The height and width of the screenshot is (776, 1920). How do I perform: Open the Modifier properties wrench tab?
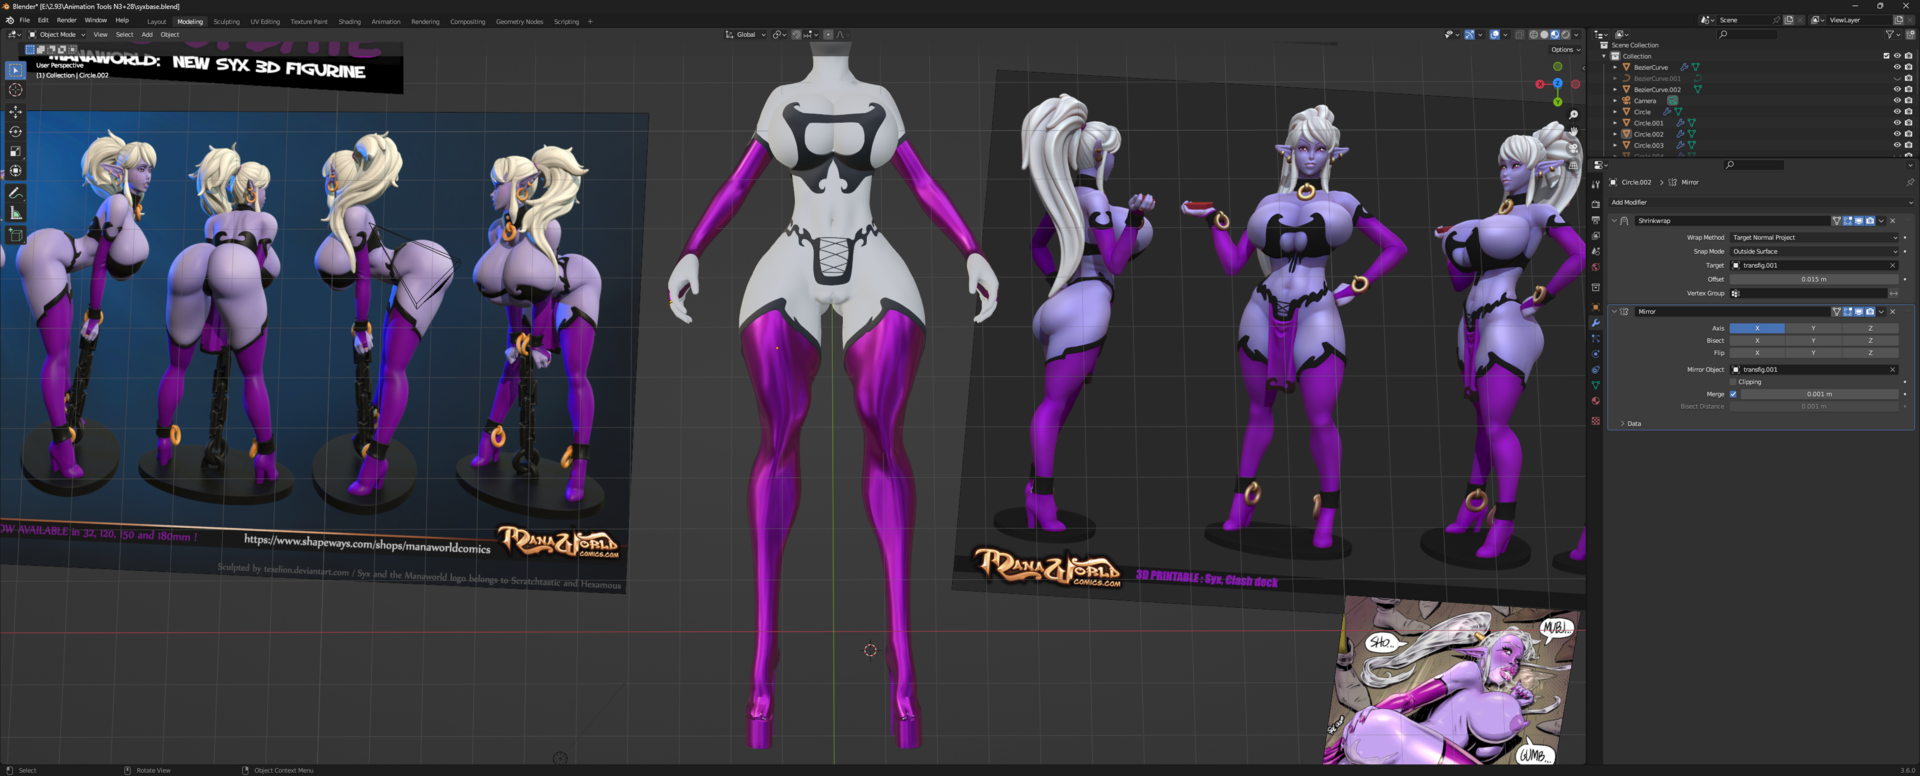point(1595,323)
